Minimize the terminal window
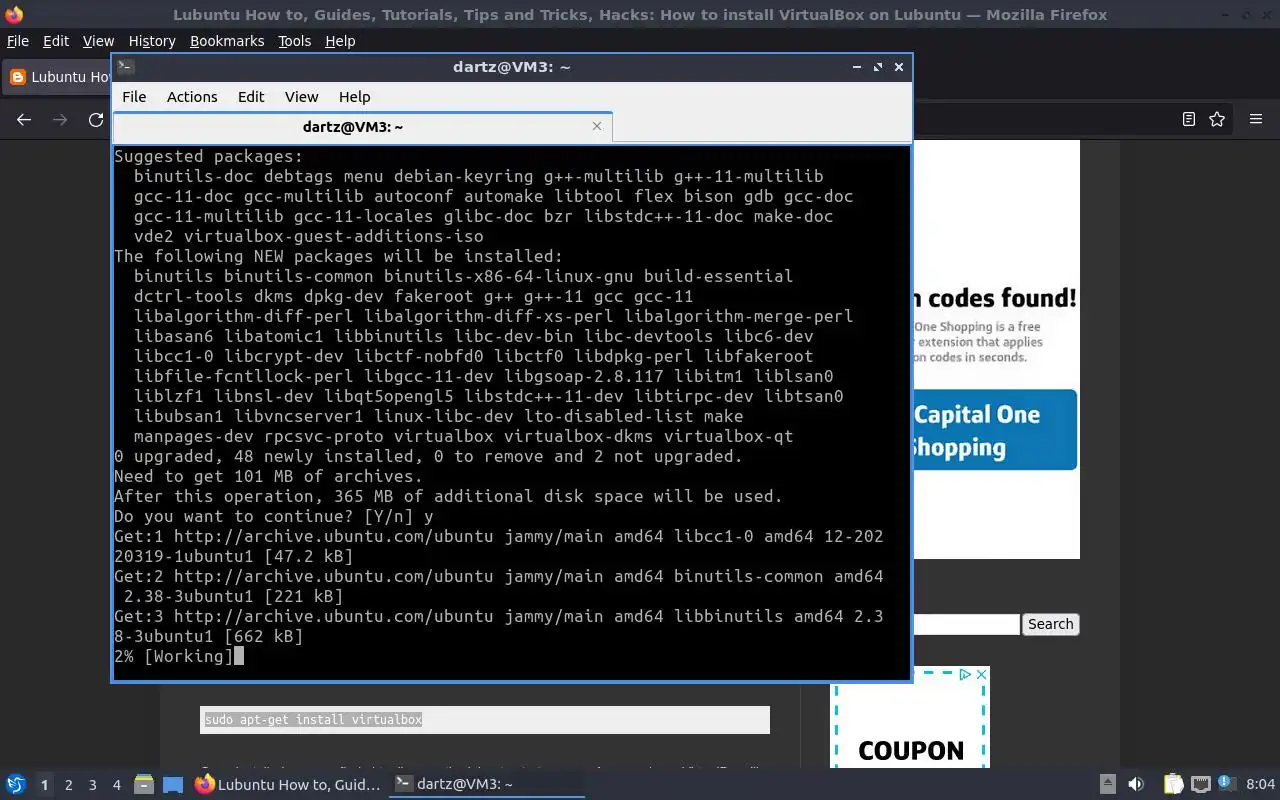Viewport: 1280px width, 800px height. click(x=857, y=67)
